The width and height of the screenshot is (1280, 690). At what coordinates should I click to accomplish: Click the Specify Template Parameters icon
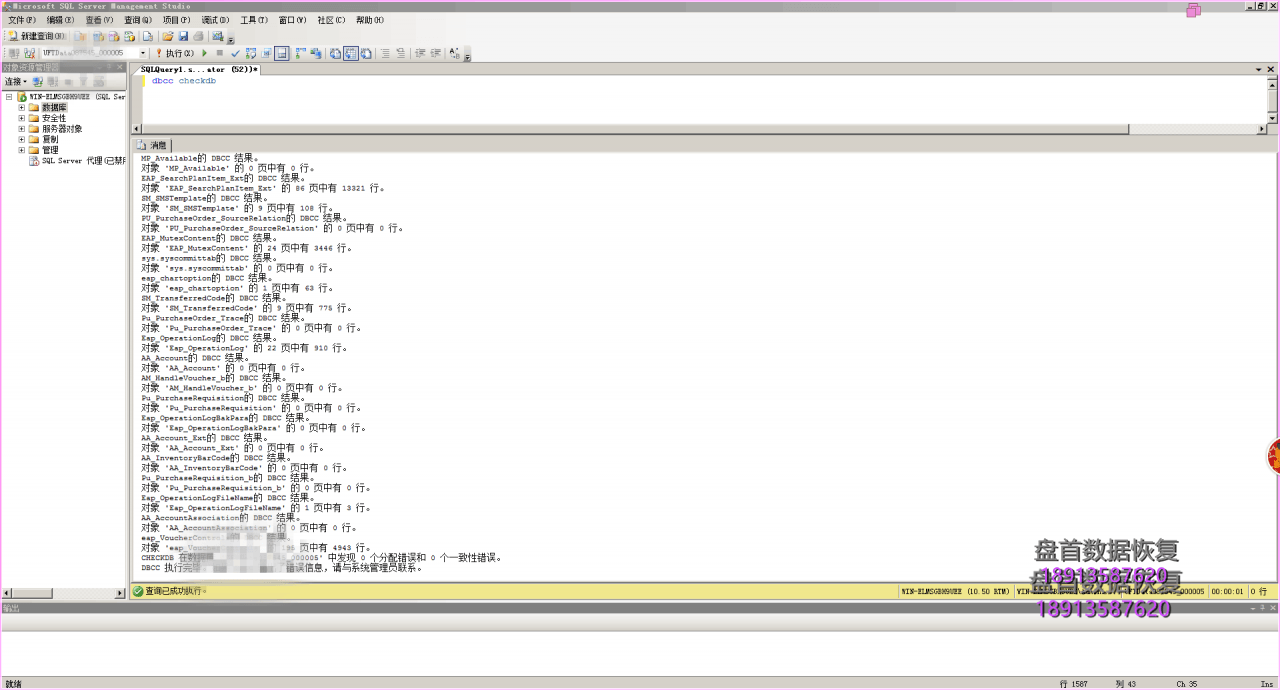click(453, 53)
